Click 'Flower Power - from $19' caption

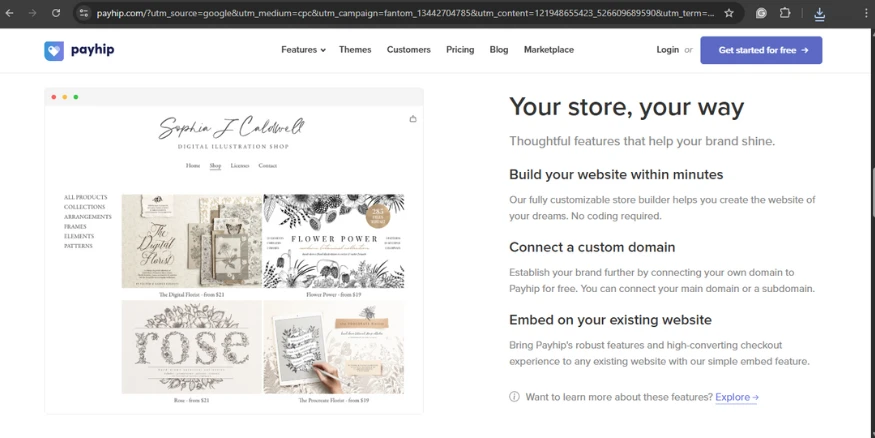(334, 294)
